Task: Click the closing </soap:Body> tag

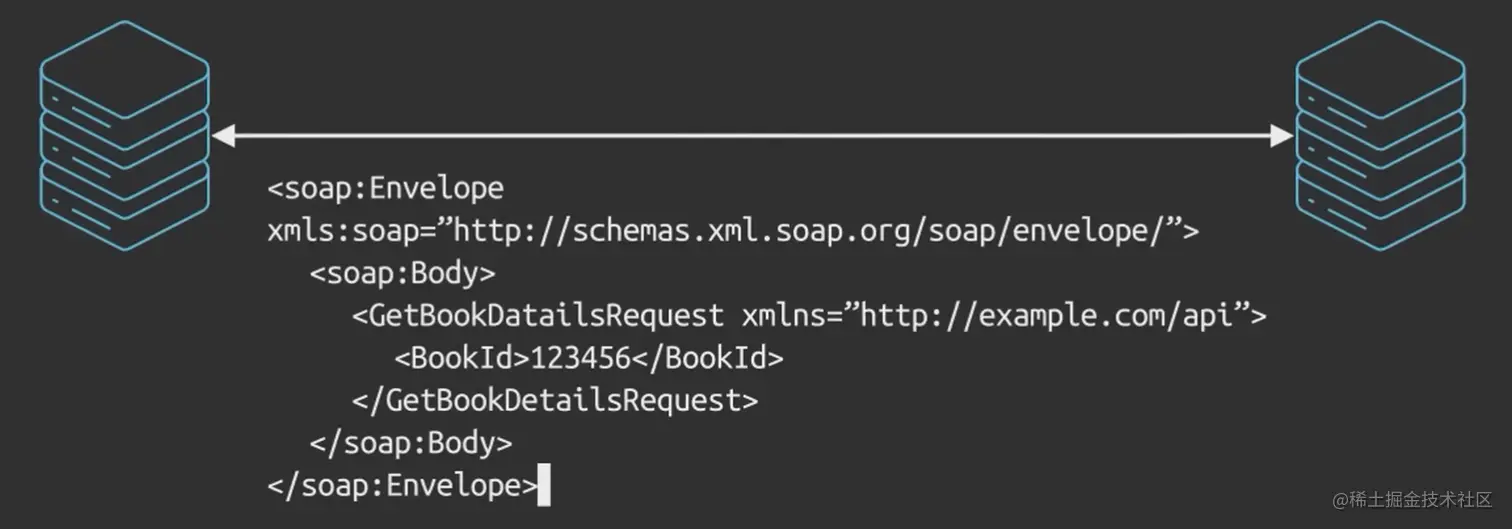Action: tap(411, 444)
